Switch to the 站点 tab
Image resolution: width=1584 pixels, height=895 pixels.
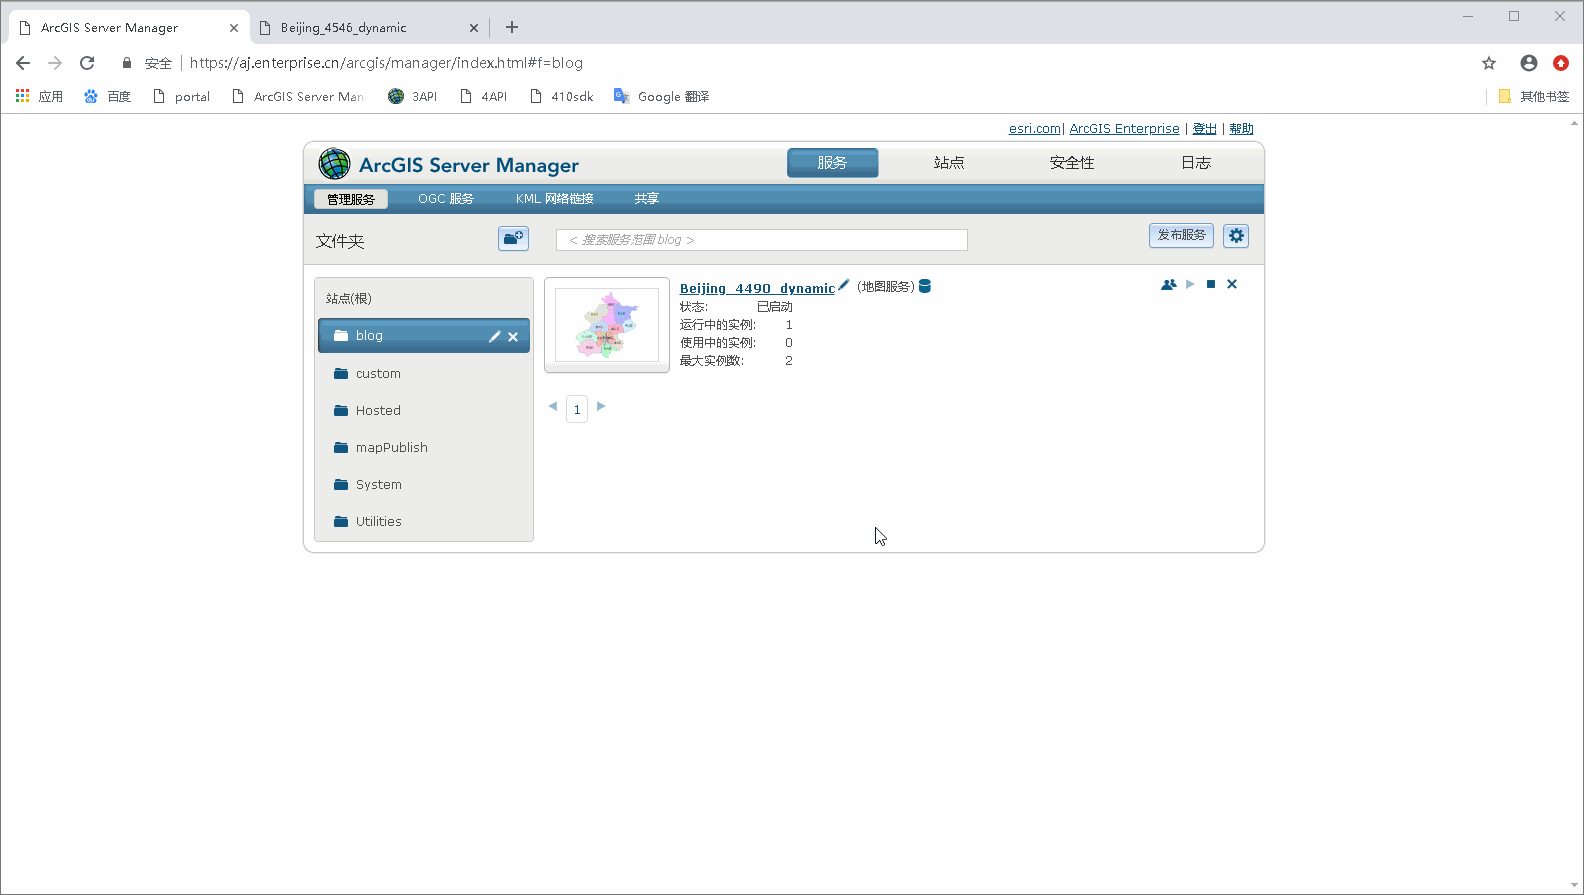[x=949, y=163]
